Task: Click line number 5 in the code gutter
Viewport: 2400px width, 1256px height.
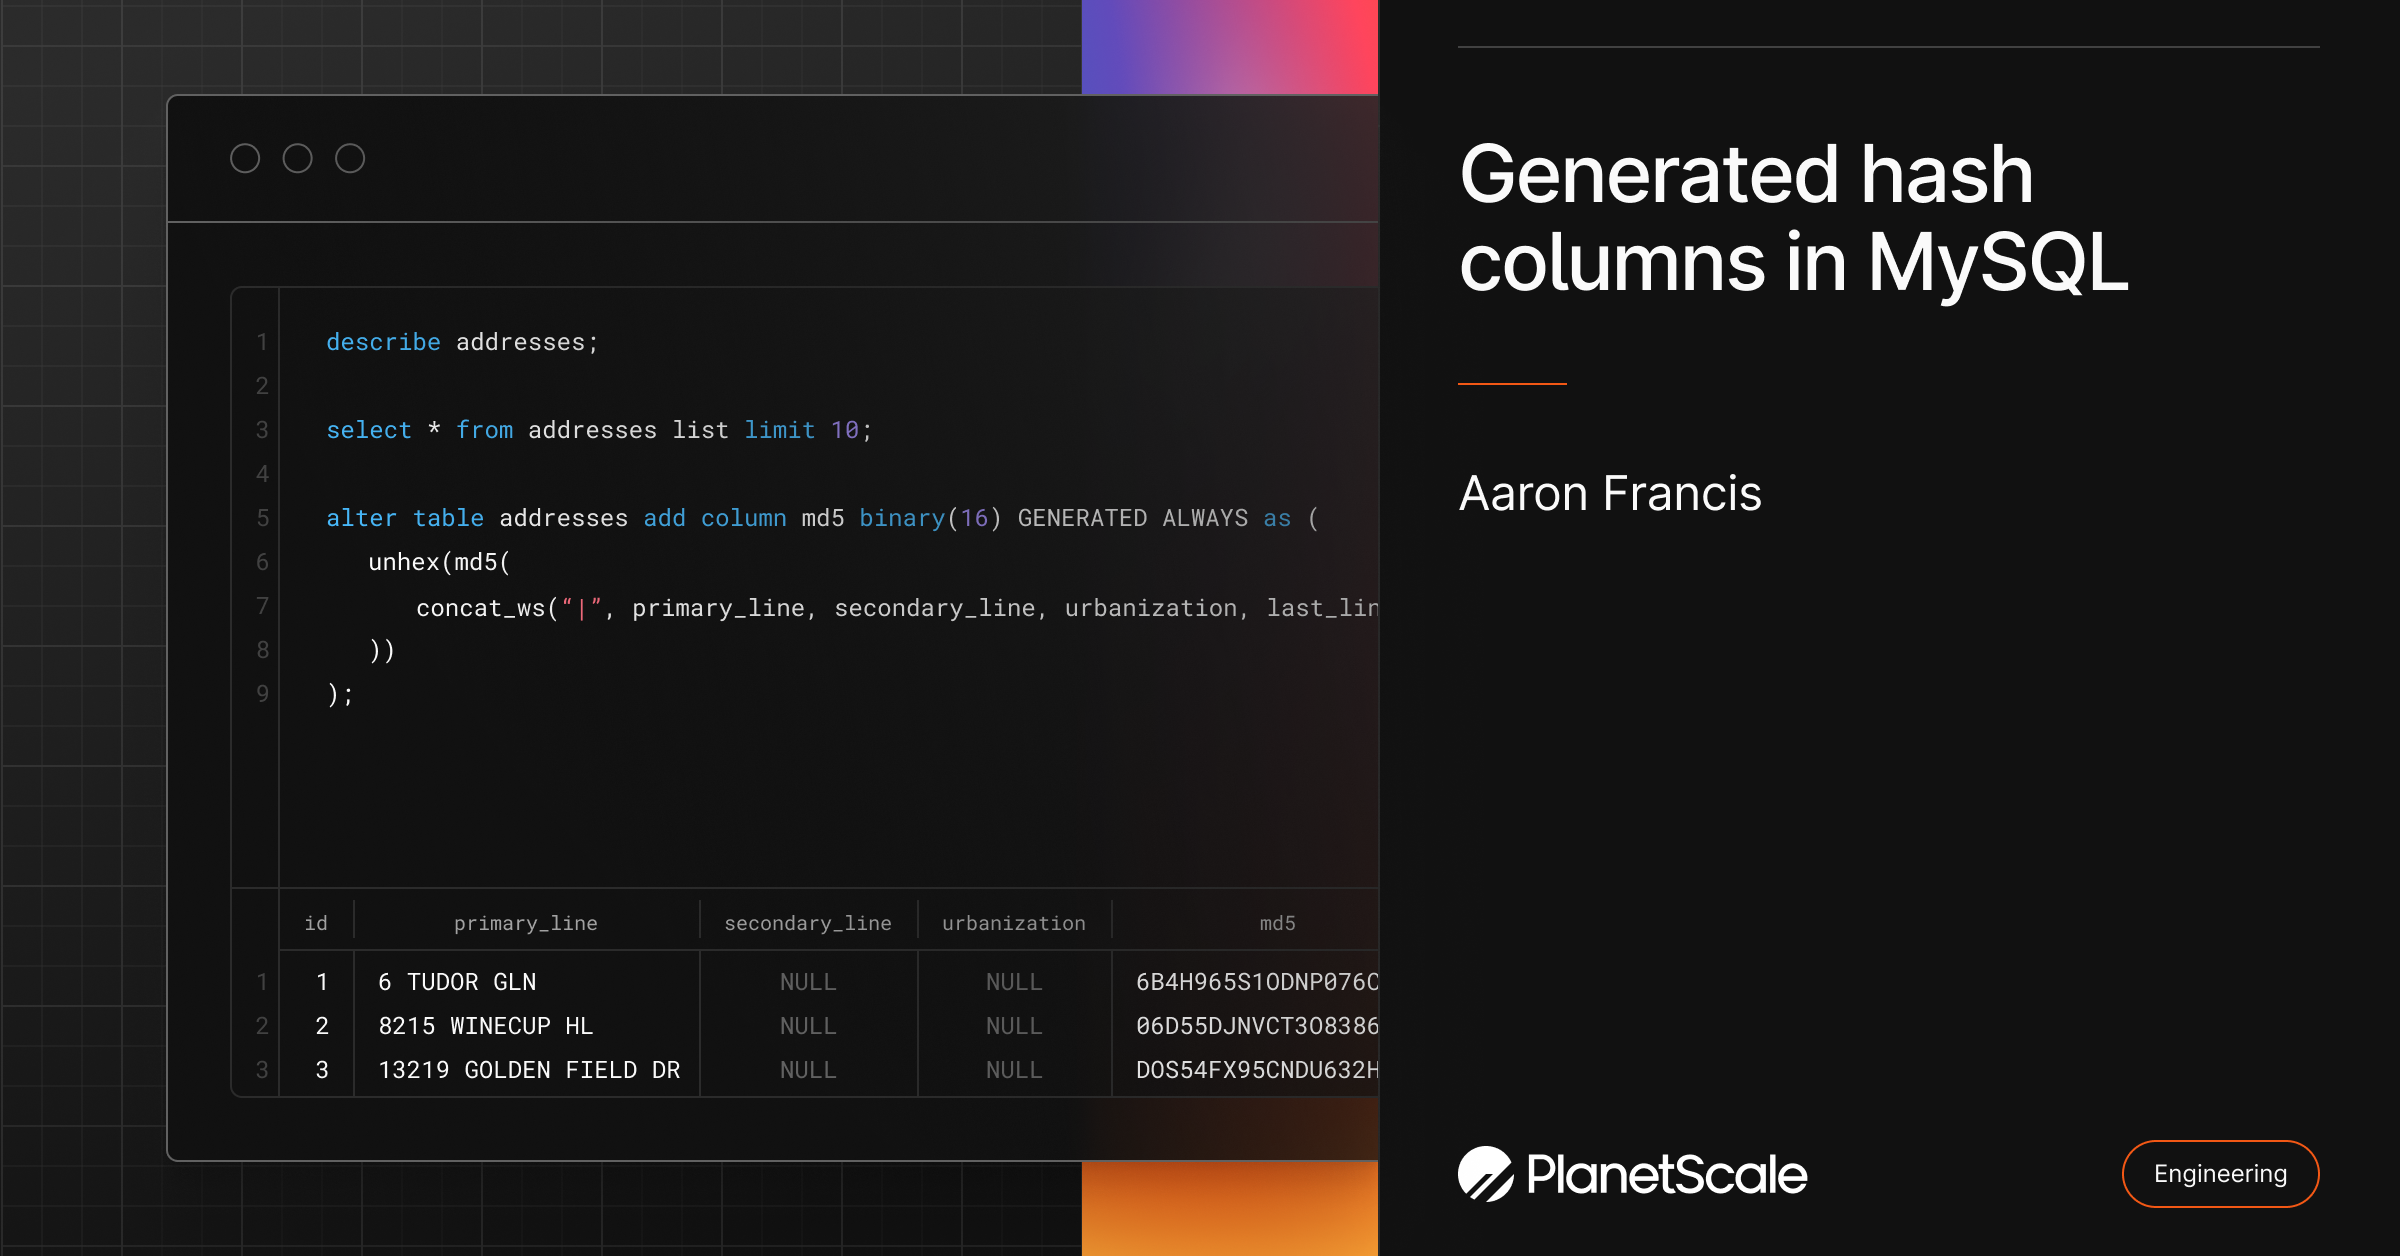Action: pyautogui.click(x=263, y=518)
